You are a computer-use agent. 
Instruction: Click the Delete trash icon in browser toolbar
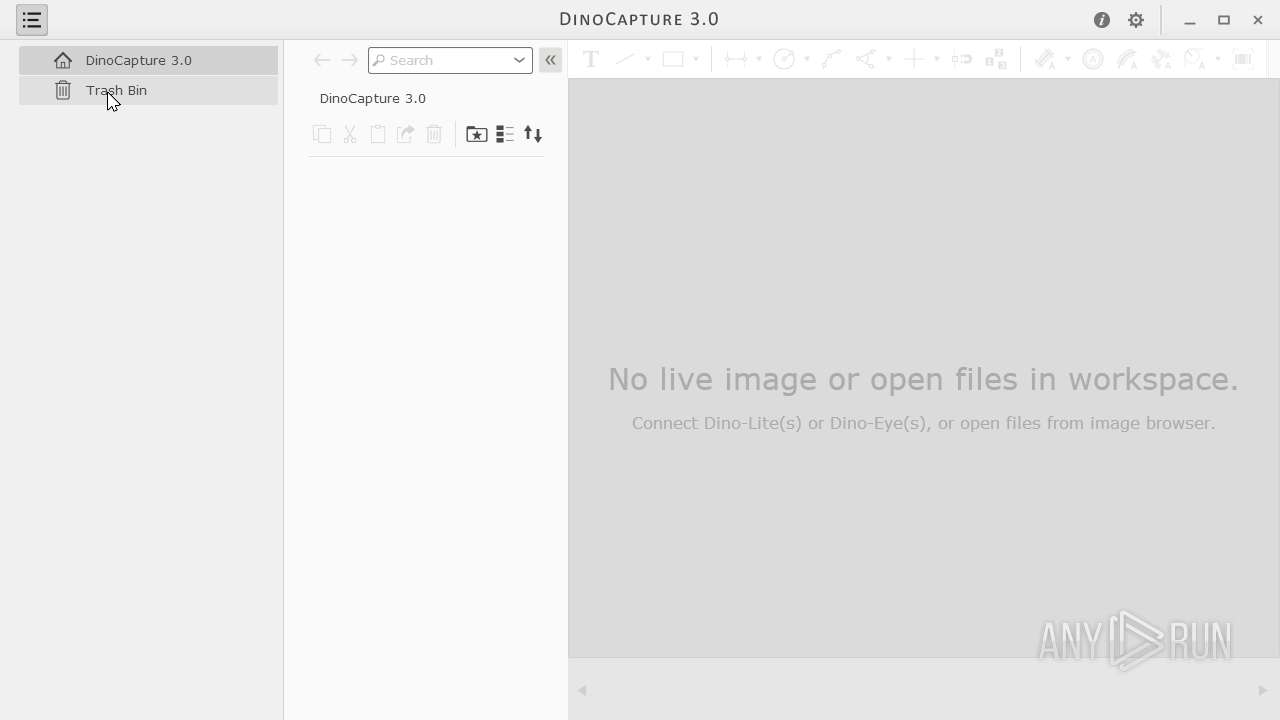pyautogui.click(x=434, y=134)
